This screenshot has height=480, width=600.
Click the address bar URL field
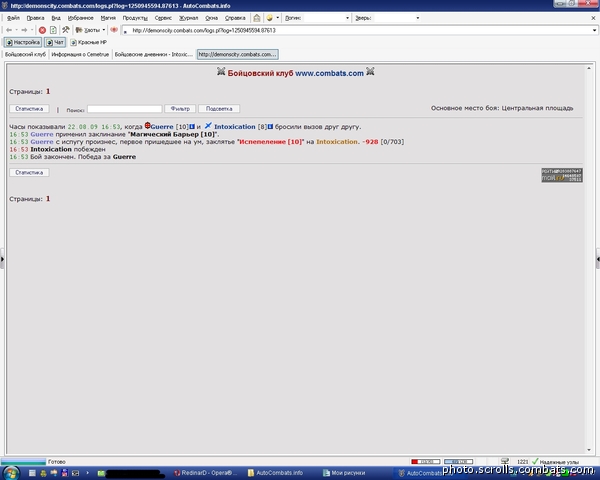click(360, 30)
